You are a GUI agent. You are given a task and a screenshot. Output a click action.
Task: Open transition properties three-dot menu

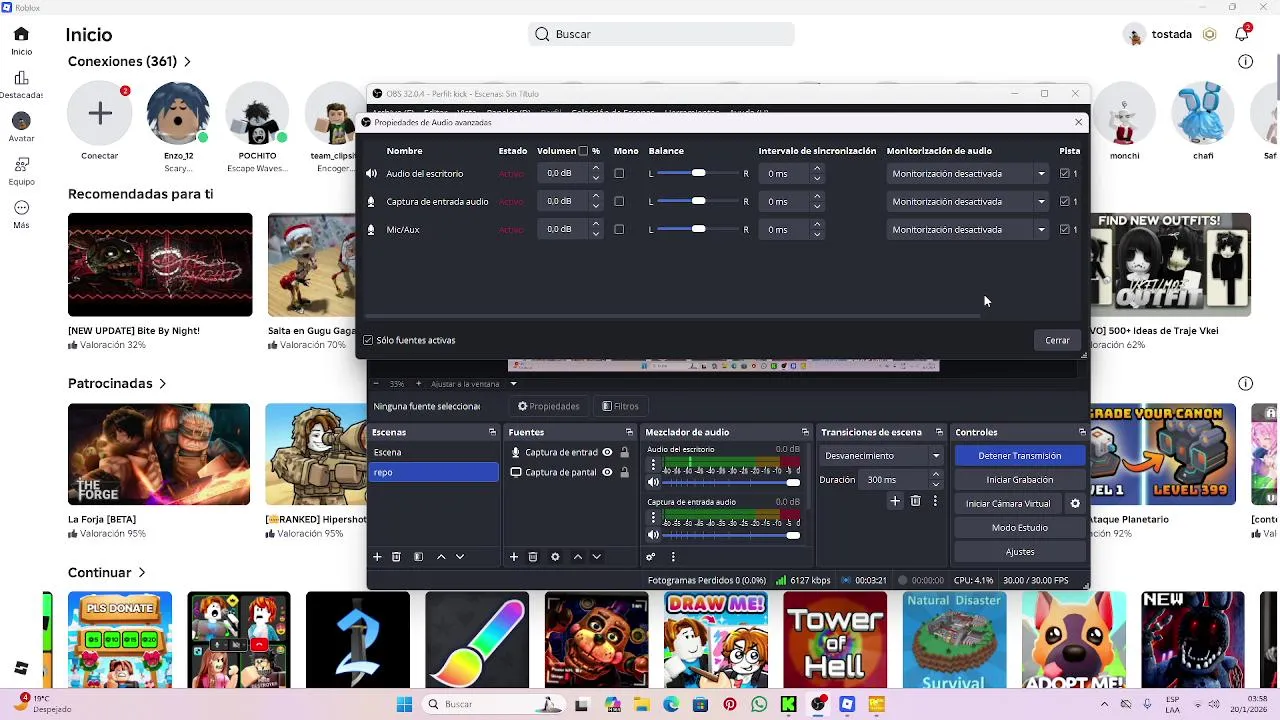pos(935,501)
